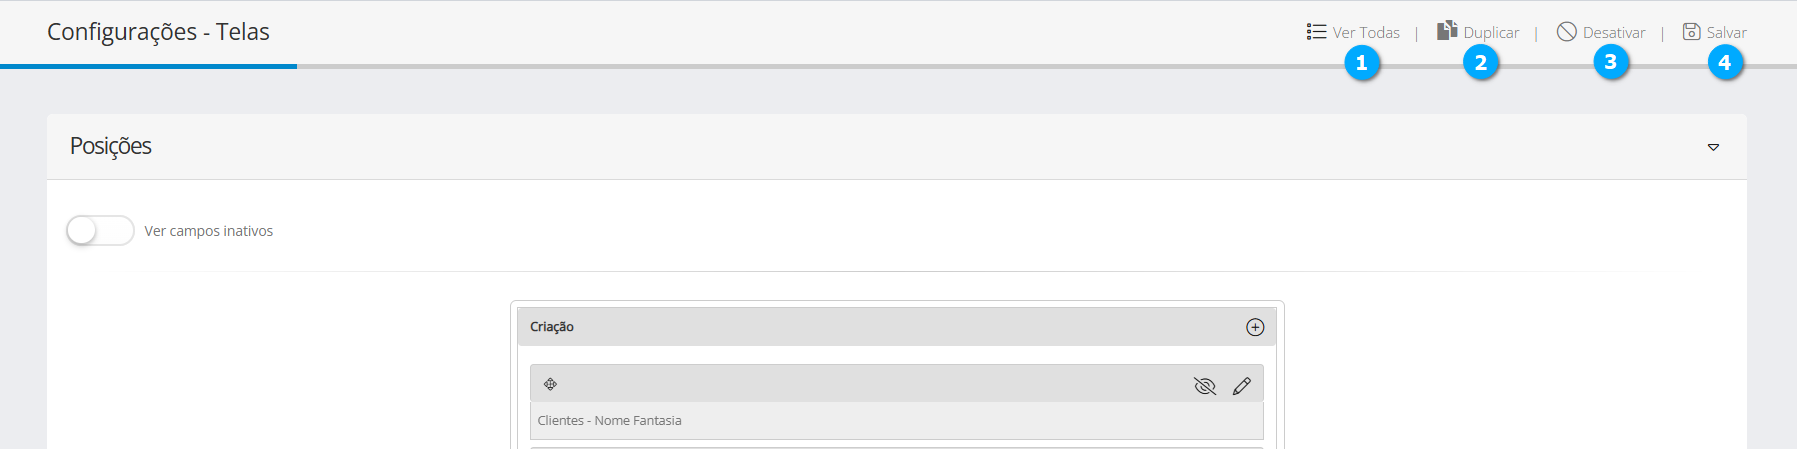Click the Duplicar copy-page icon
The width and height of the screenshot is (1797, 449).
pyautogui.click(x=1447, y=31)
